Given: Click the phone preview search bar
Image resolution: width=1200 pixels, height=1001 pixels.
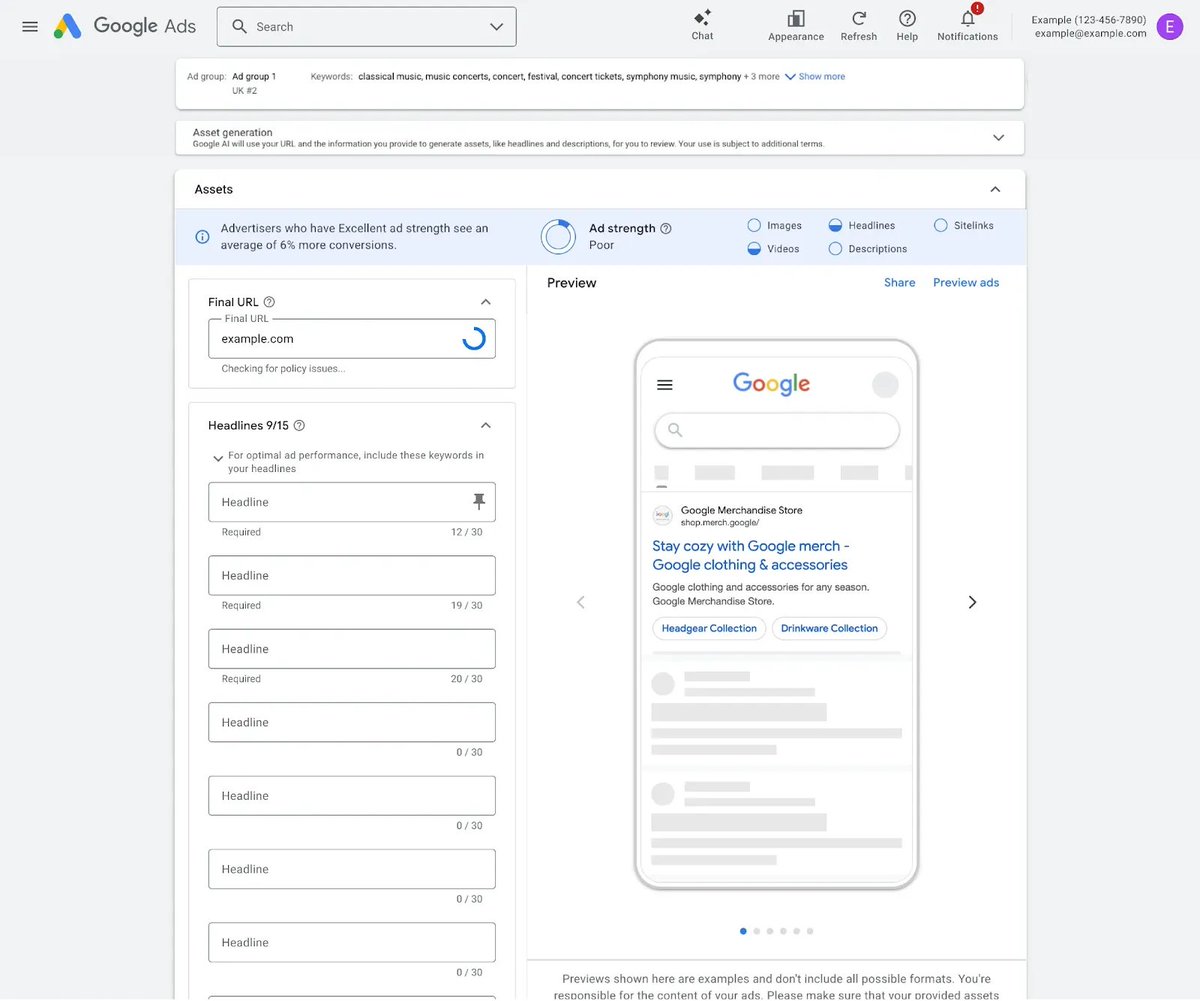Looking at the screenshot, I should pyautogui.click(x=777, y=430).
